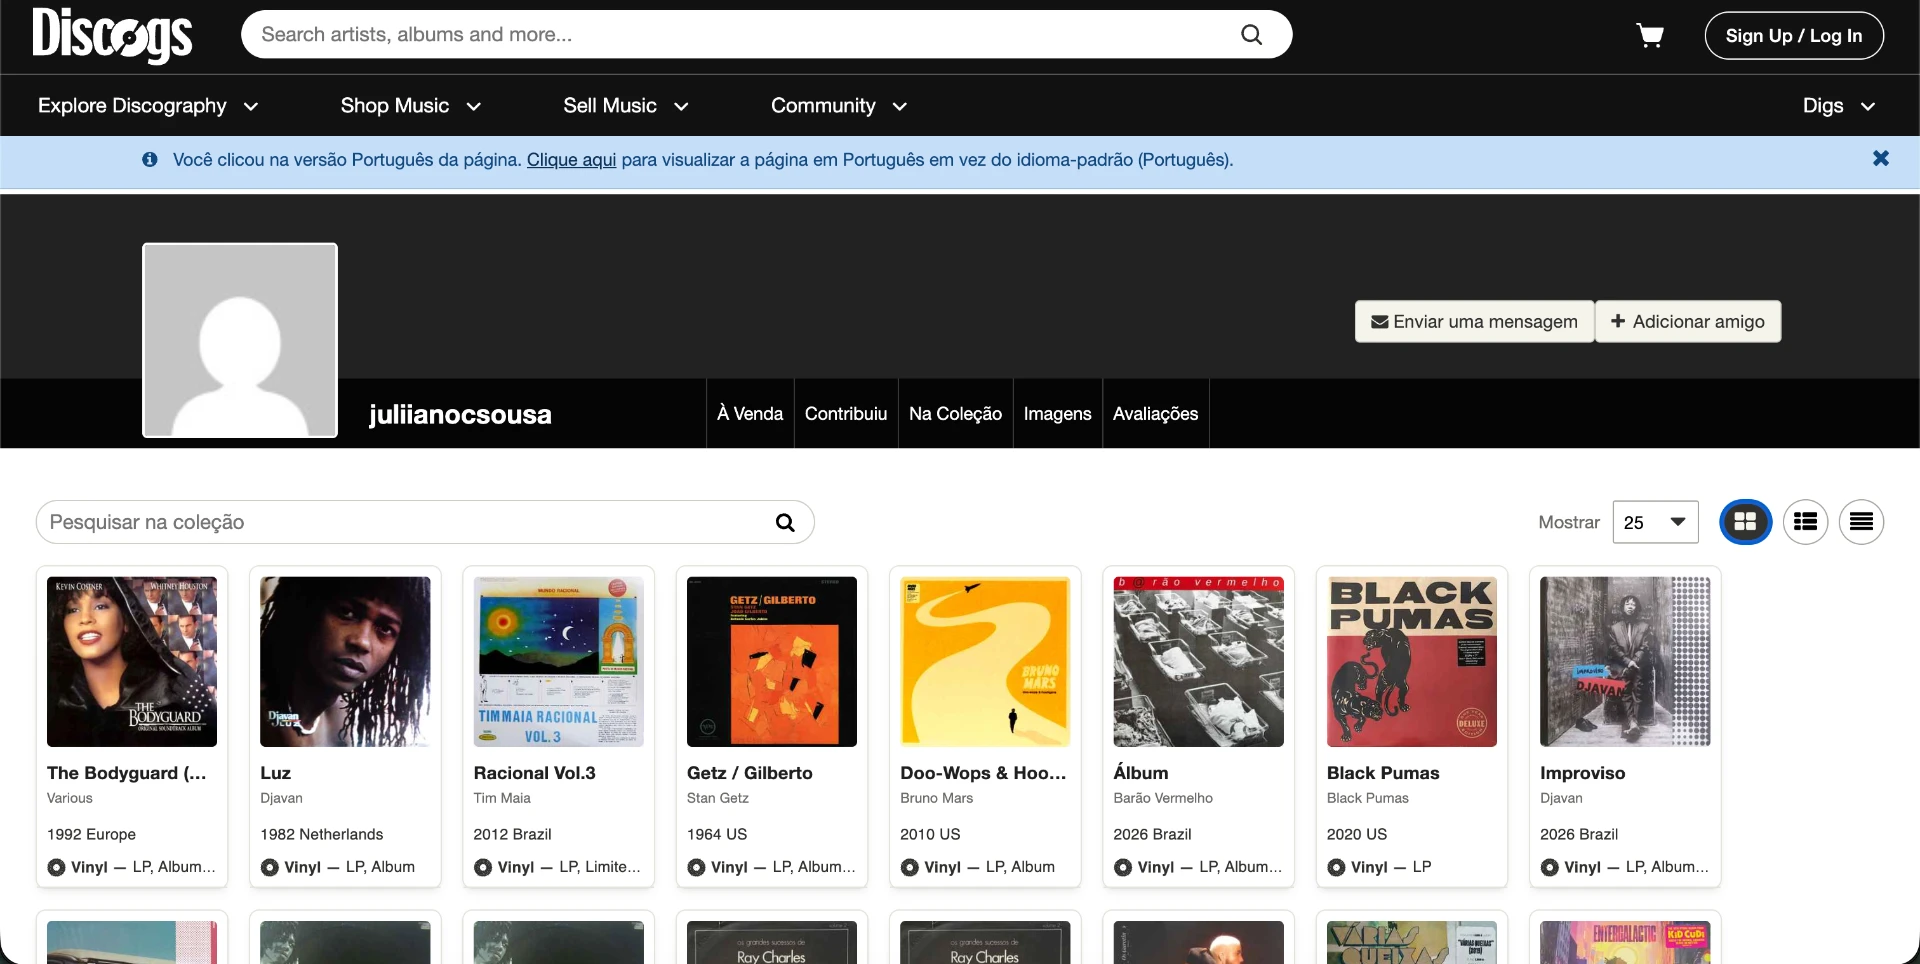Open the Bruno Mars artist link

click(x=936, y=798)
